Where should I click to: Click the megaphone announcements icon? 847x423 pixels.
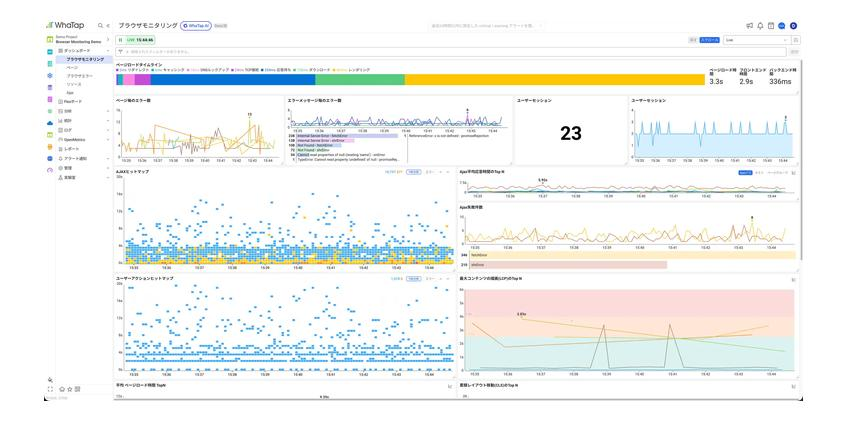click(x=750, y=25)
